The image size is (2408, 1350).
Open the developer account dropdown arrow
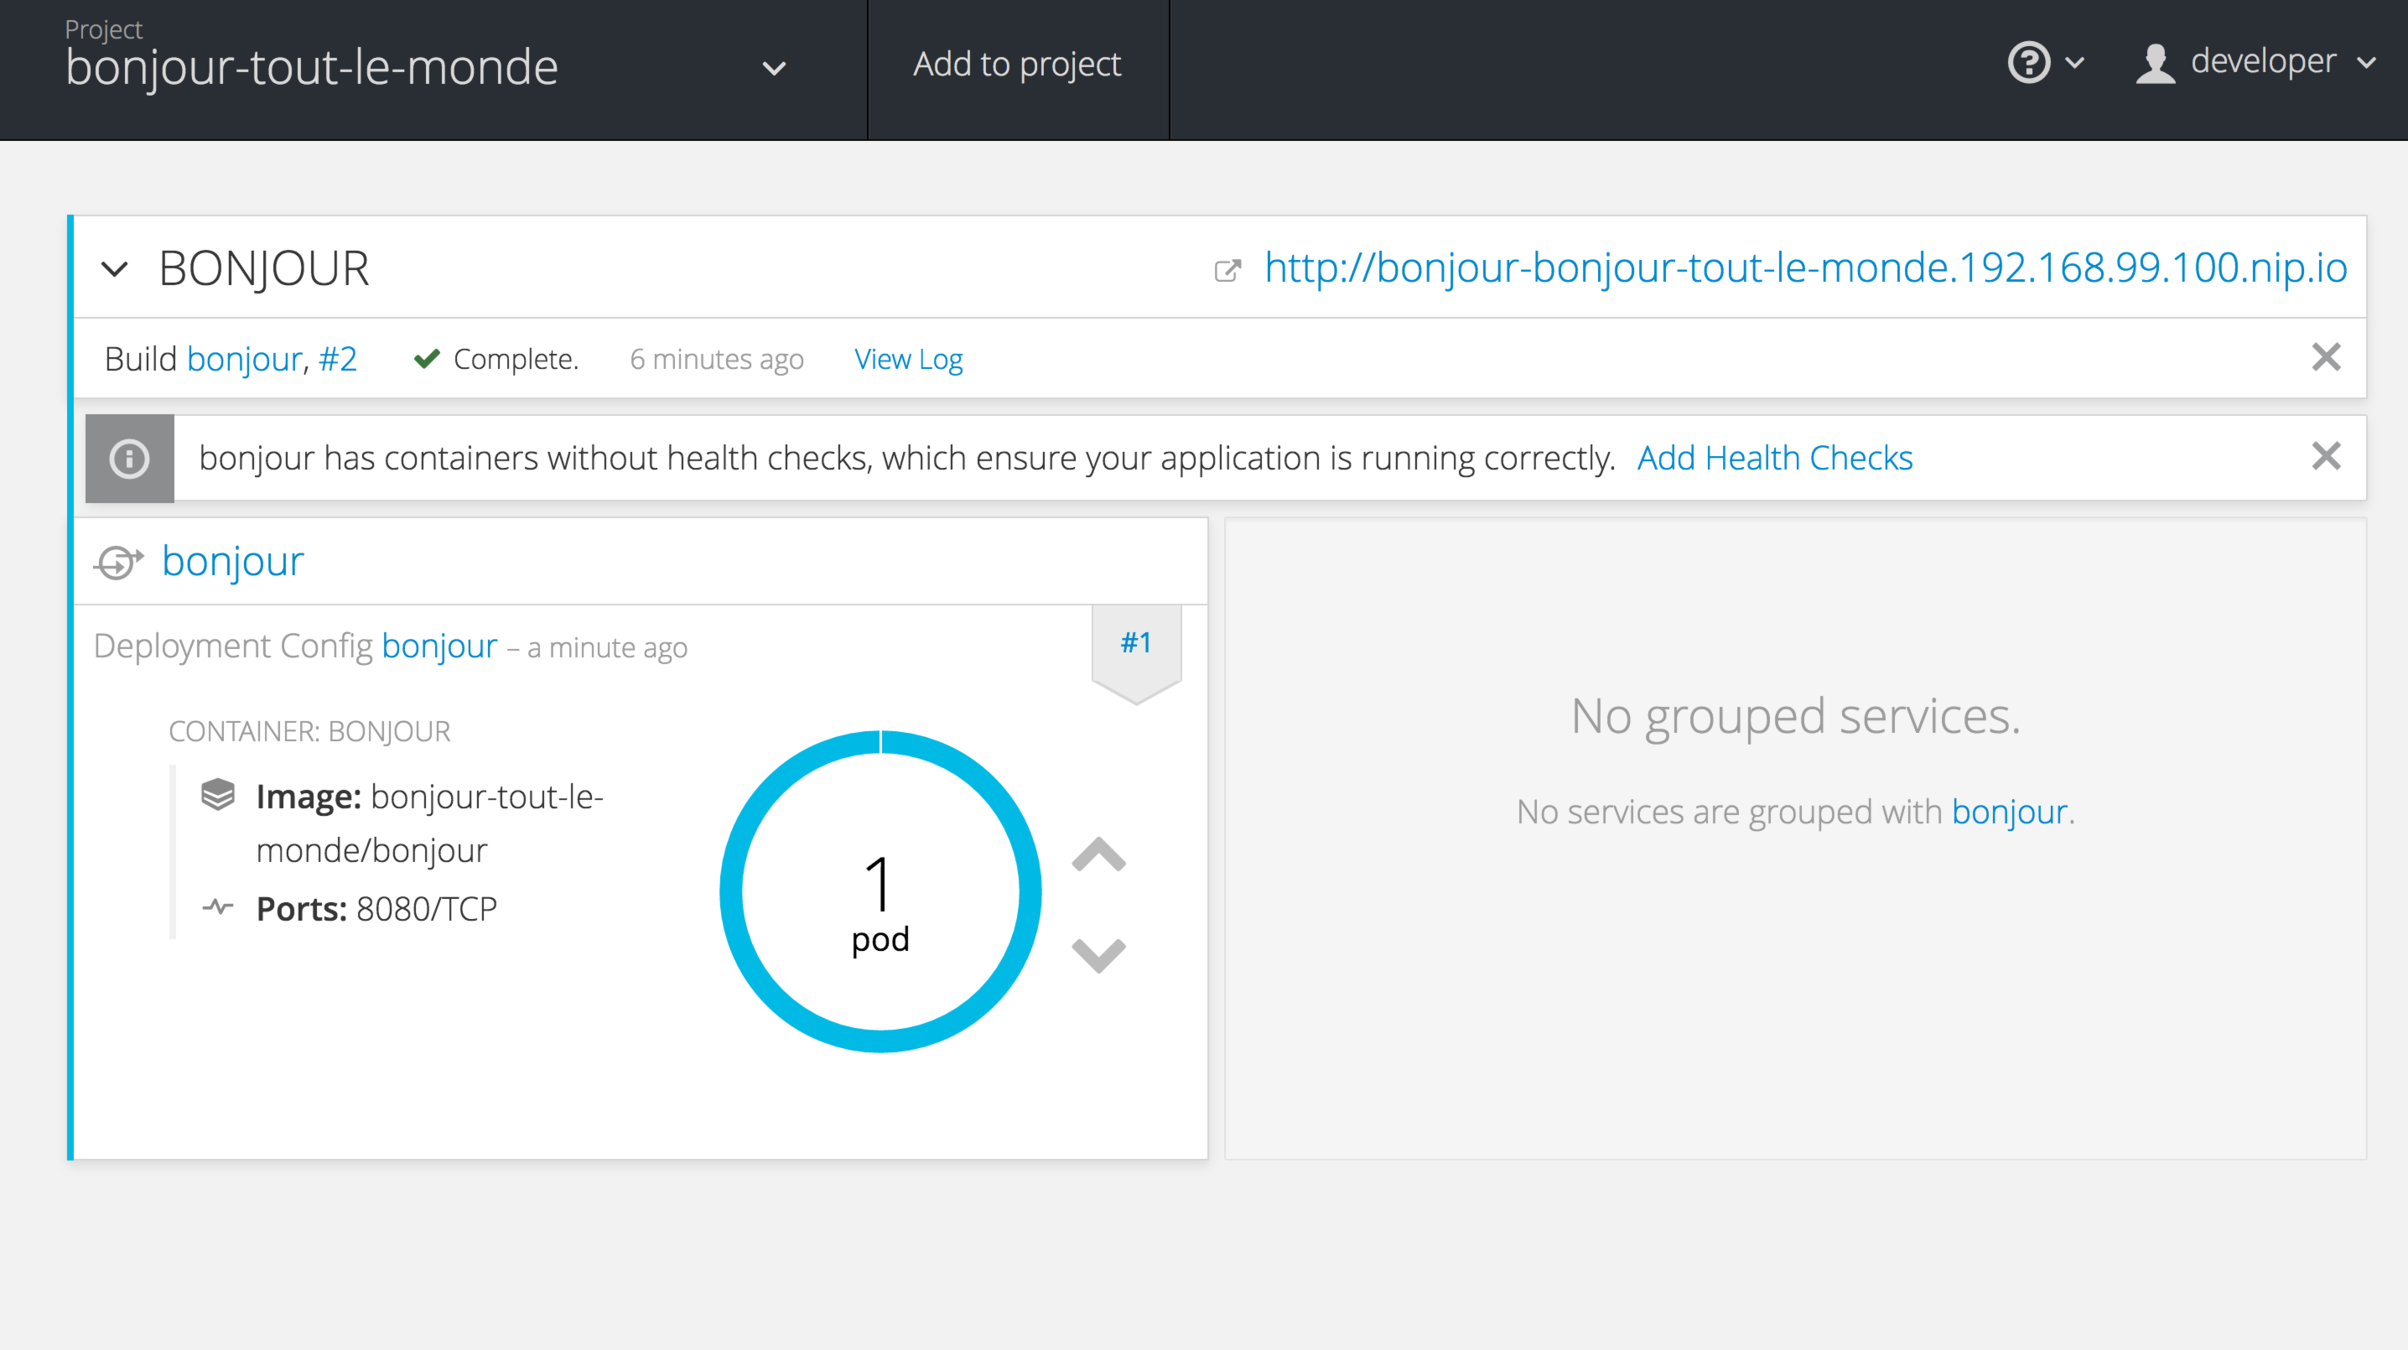point(2366,63)
